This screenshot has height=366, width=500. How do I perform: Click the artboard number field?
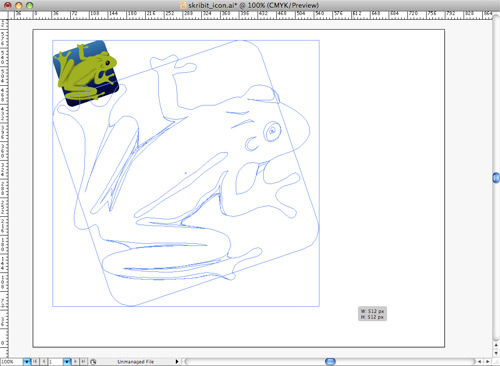pos(56,362)
